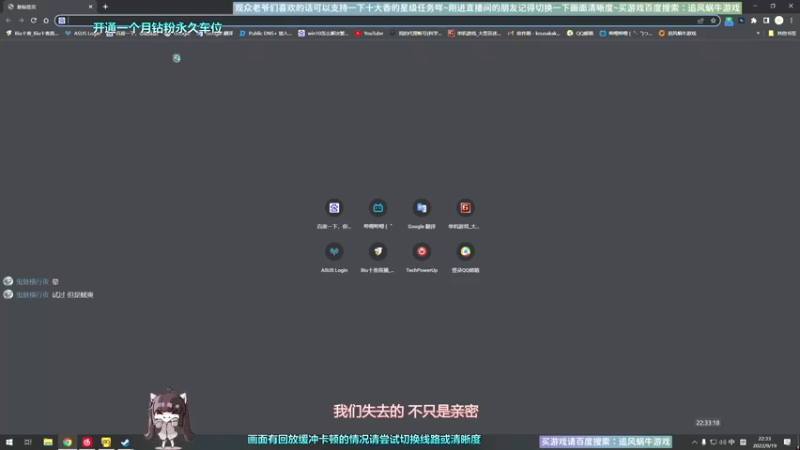Open the notification center icon

coord(787,442)
